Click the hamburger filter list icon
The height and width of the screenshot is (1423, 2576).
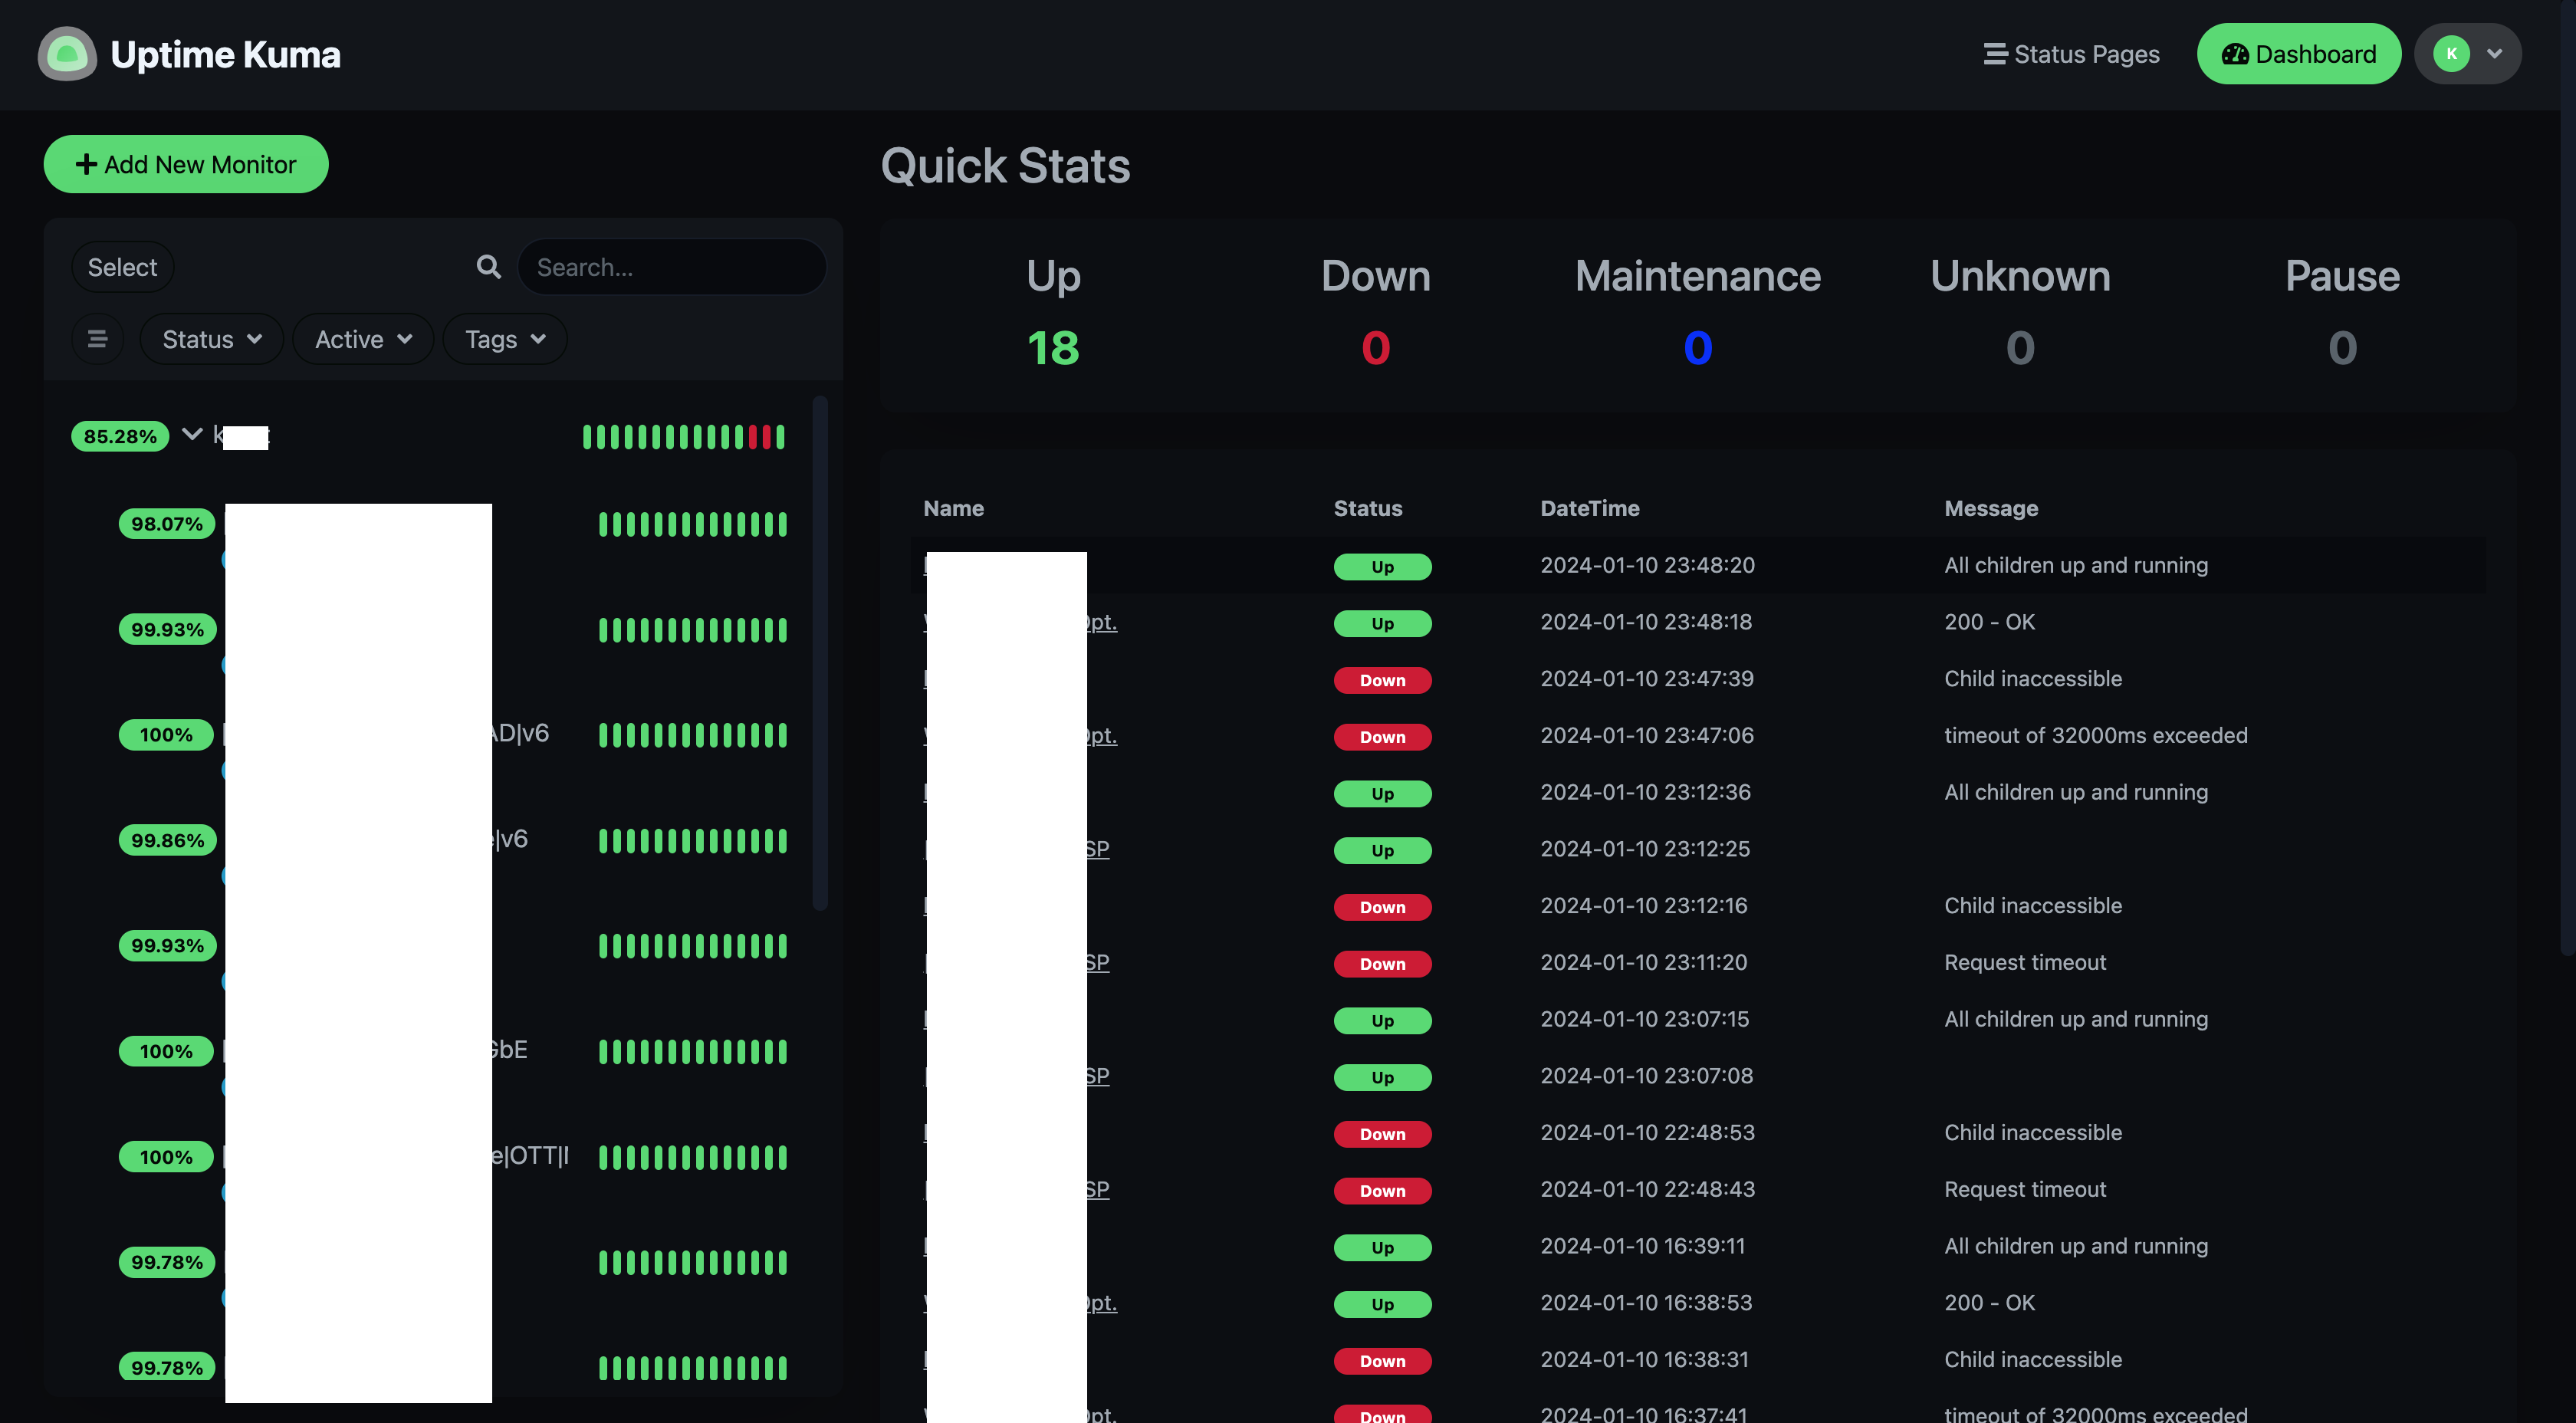coord(98,339)
